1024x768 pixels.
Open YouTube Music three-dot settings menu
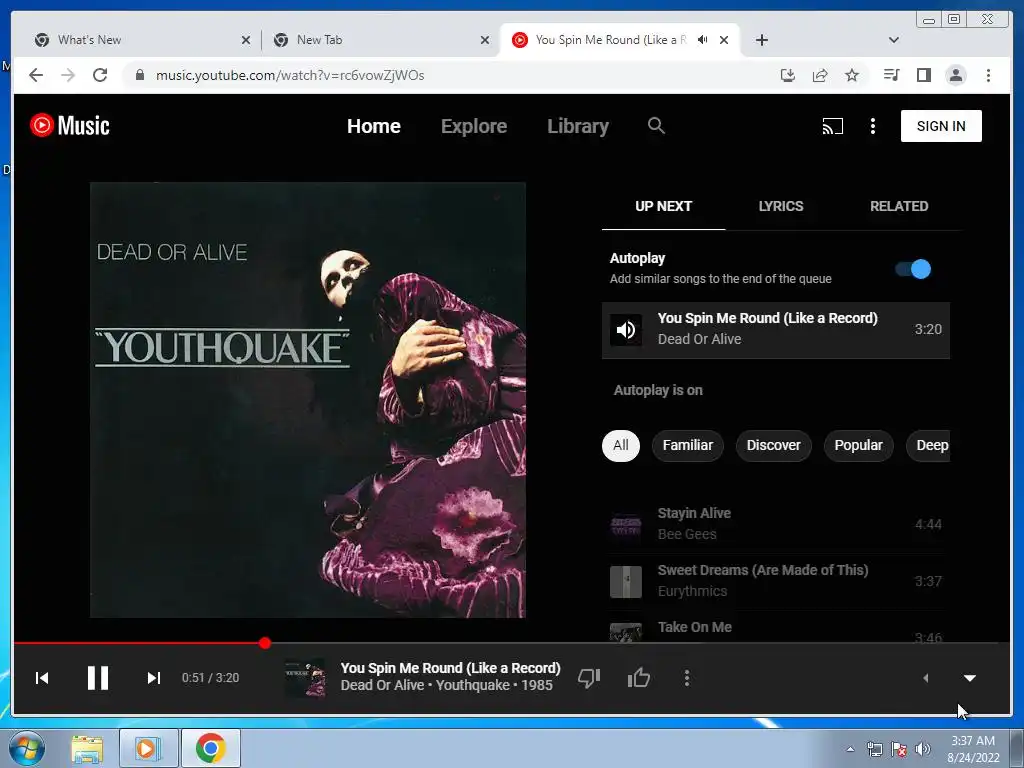point(872,126)
